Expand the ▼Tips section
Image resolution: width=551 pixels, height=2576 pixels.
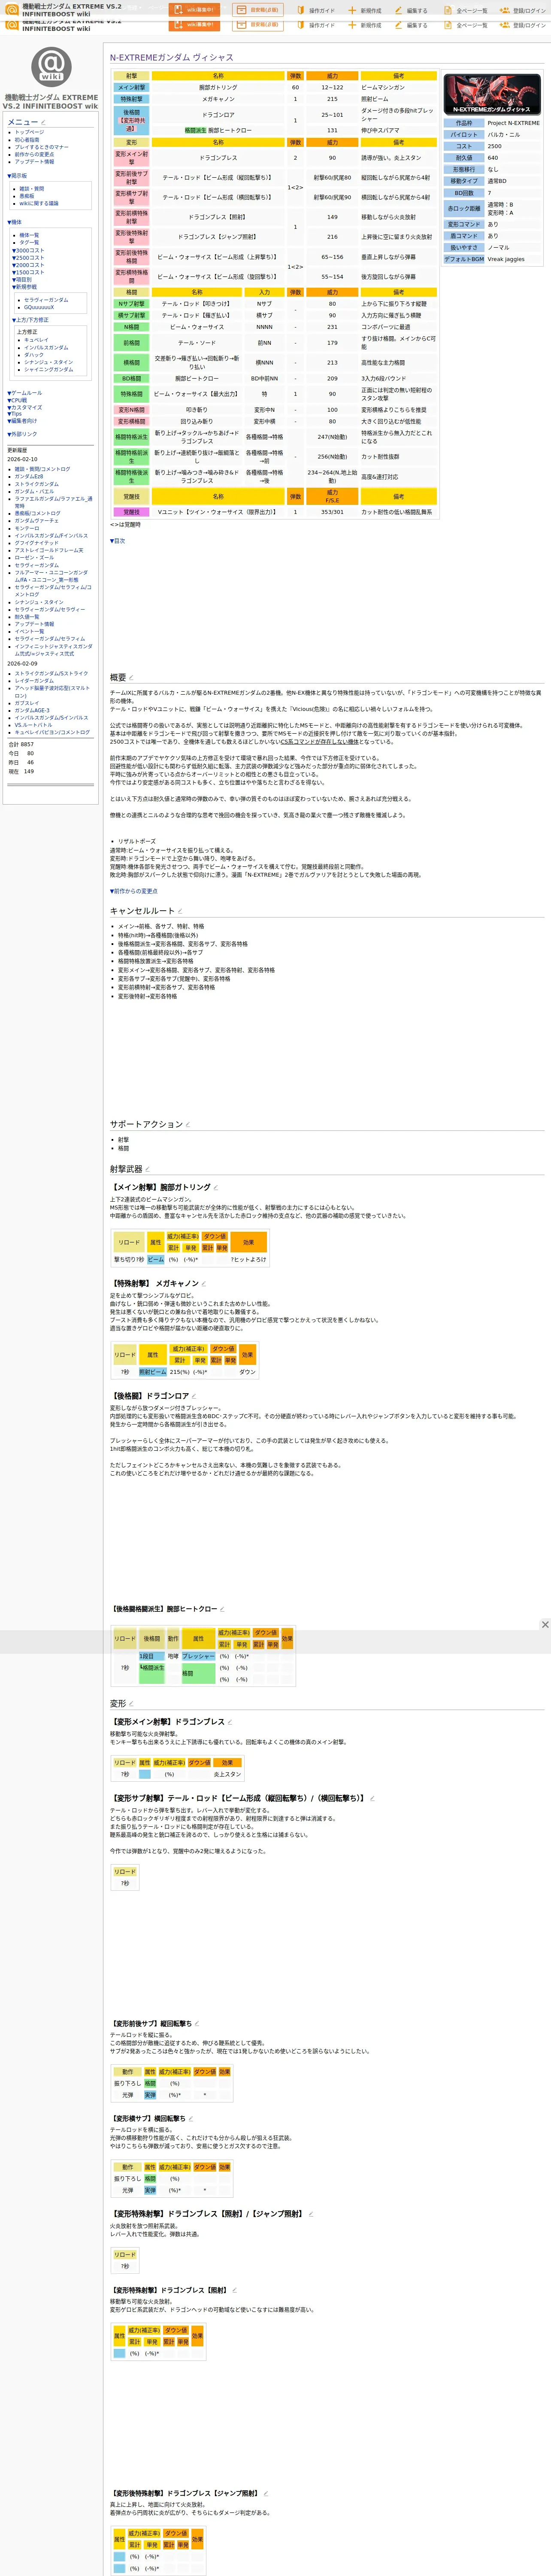click(x=14, y=414)
